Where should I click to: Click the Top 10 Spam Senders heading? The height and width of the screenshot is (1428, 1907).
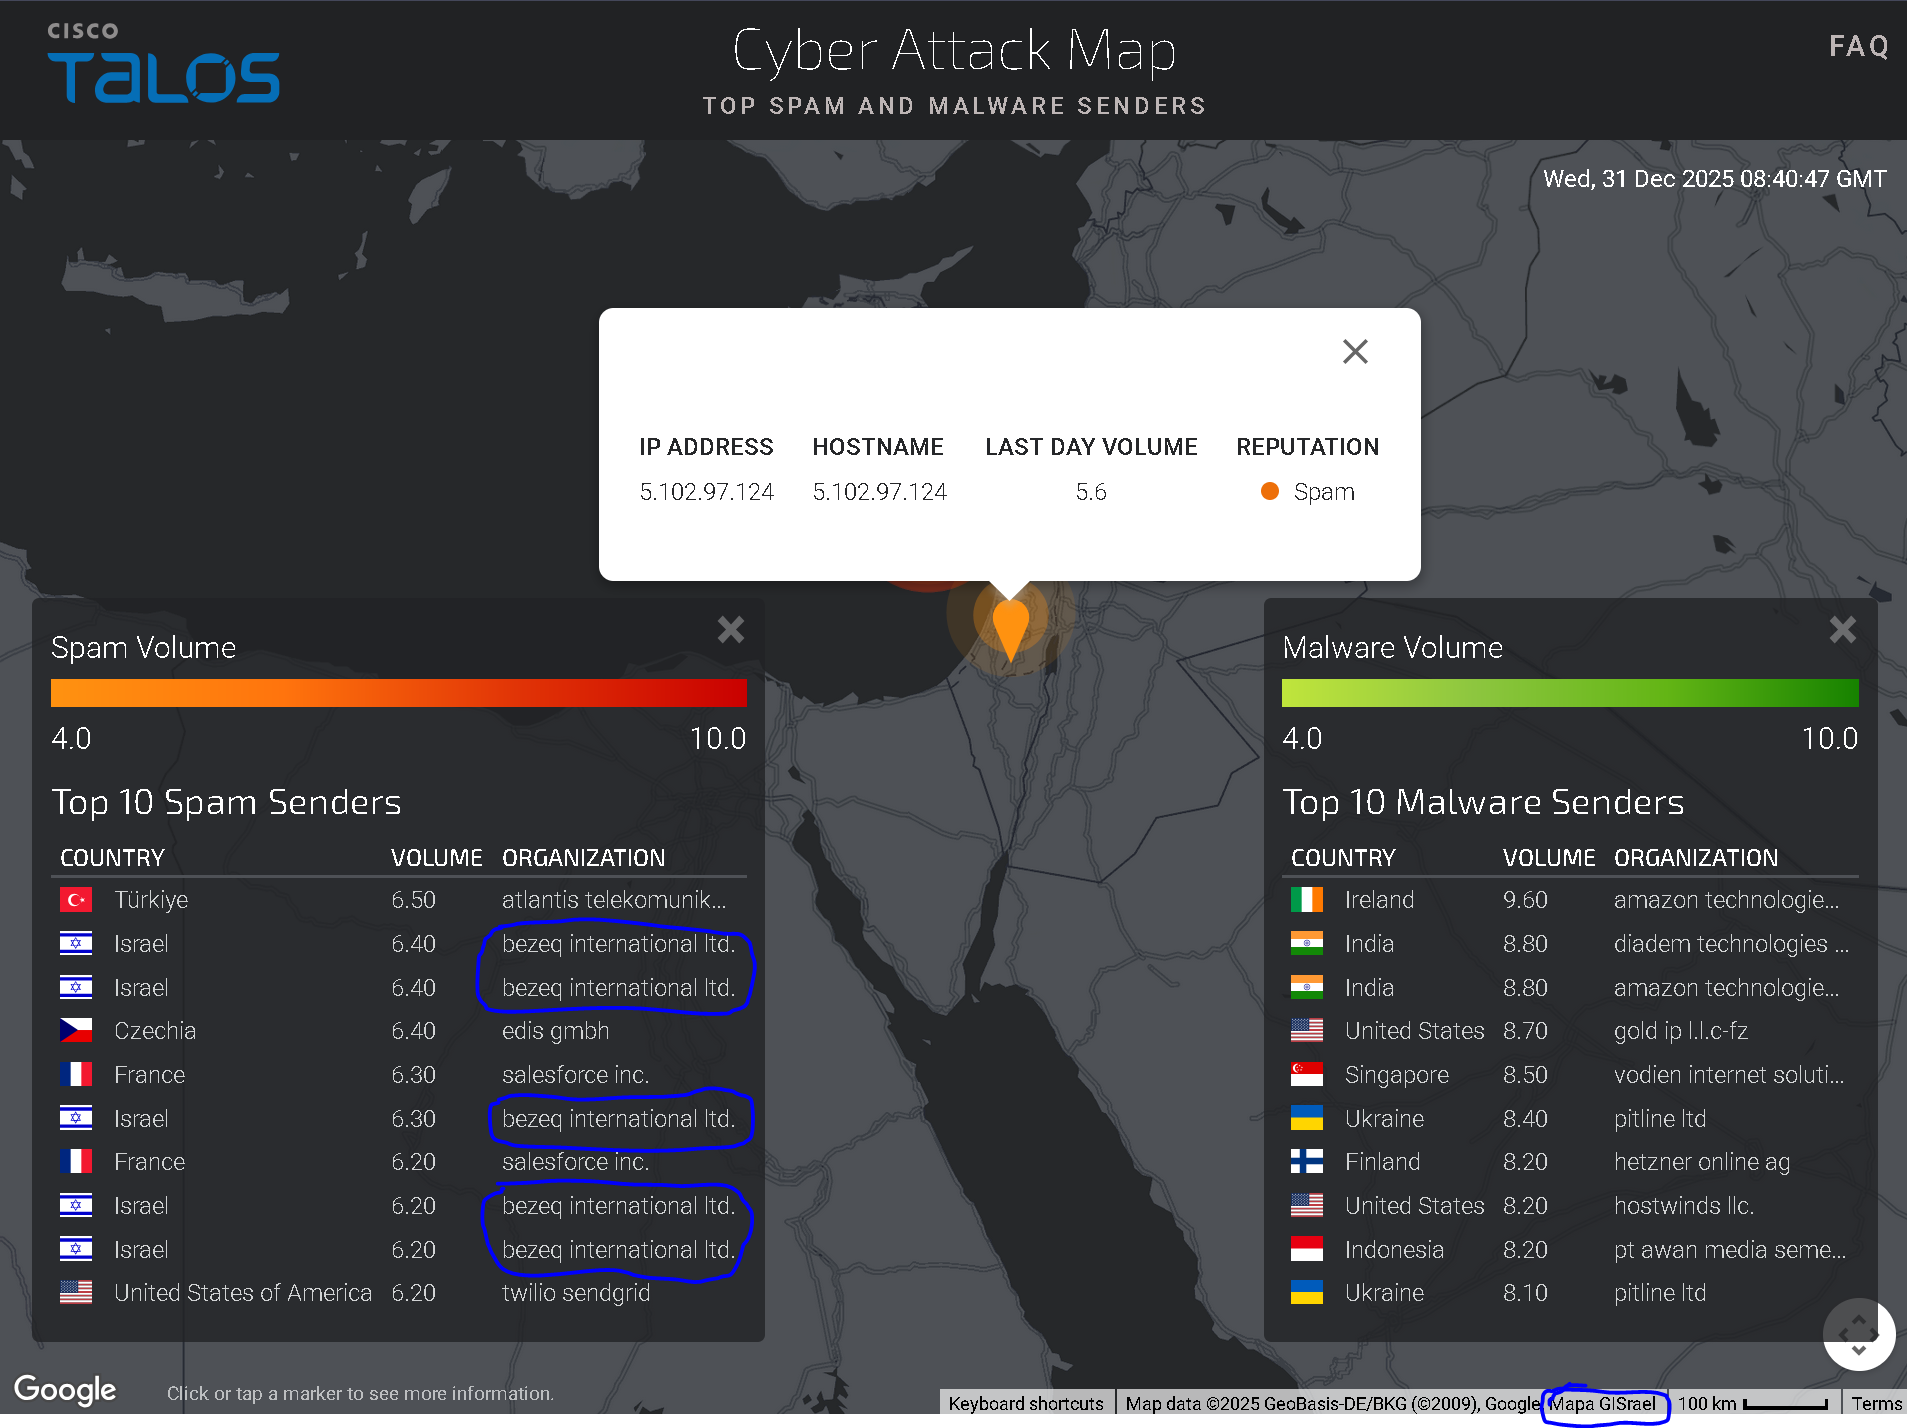coord(226,802)
